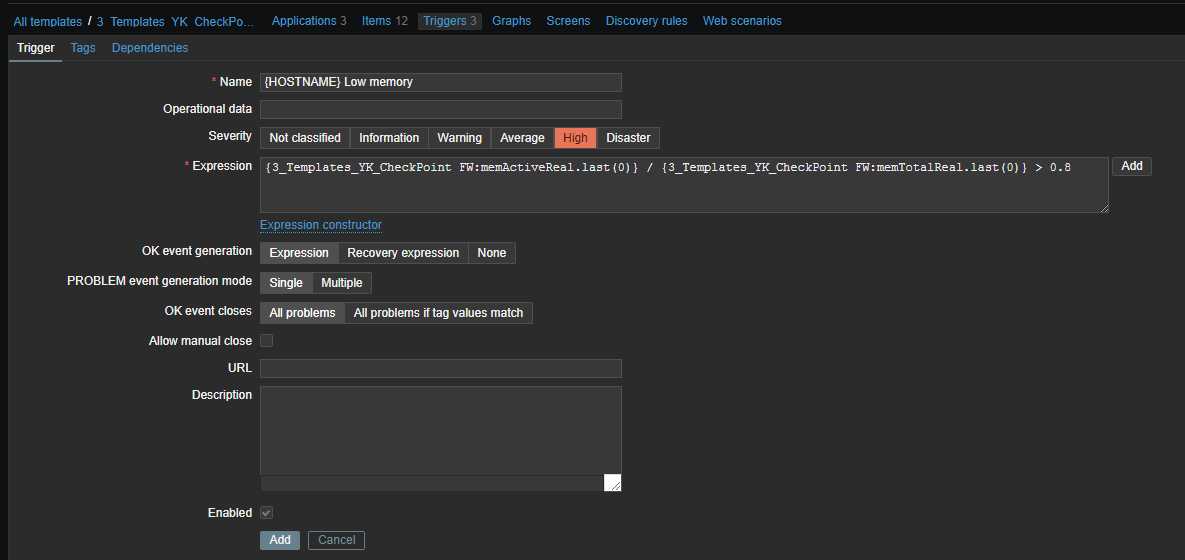
Task: Select None for OK event generation
Action: point(491,252)
